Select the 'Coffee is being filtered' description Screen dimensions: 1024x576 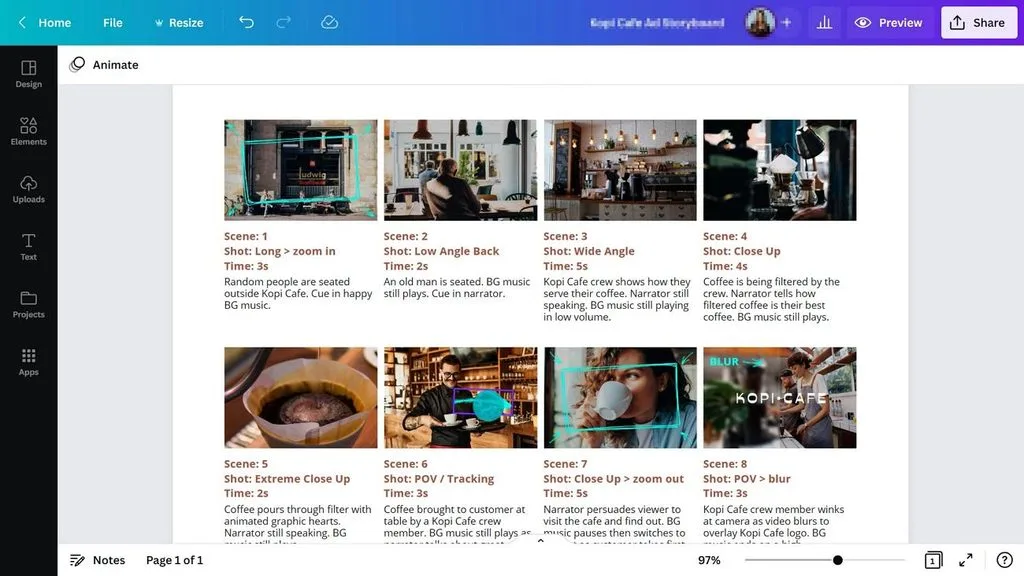coord(771,299)
